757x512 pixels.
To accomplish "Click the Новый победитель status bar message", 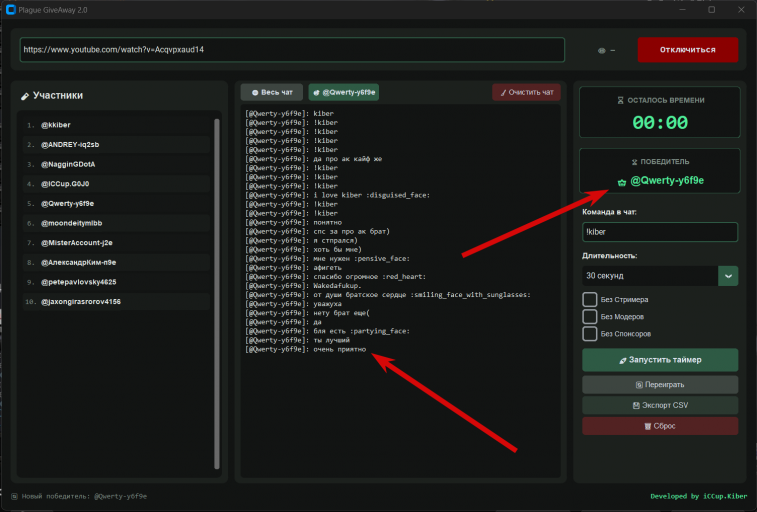I will 84,496.
